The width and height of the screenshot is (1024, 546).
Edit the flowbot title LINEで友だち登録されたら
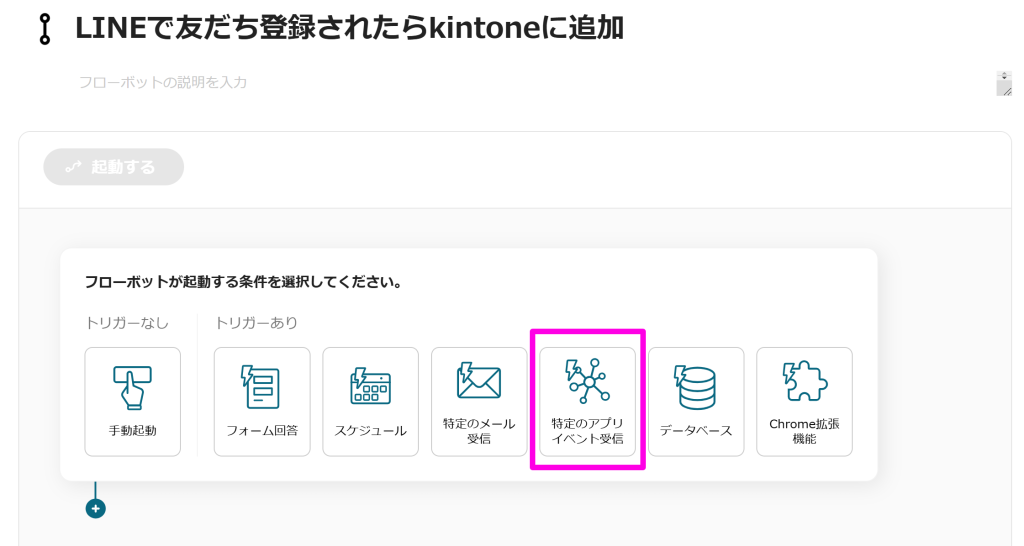click(x=349, y=28)
